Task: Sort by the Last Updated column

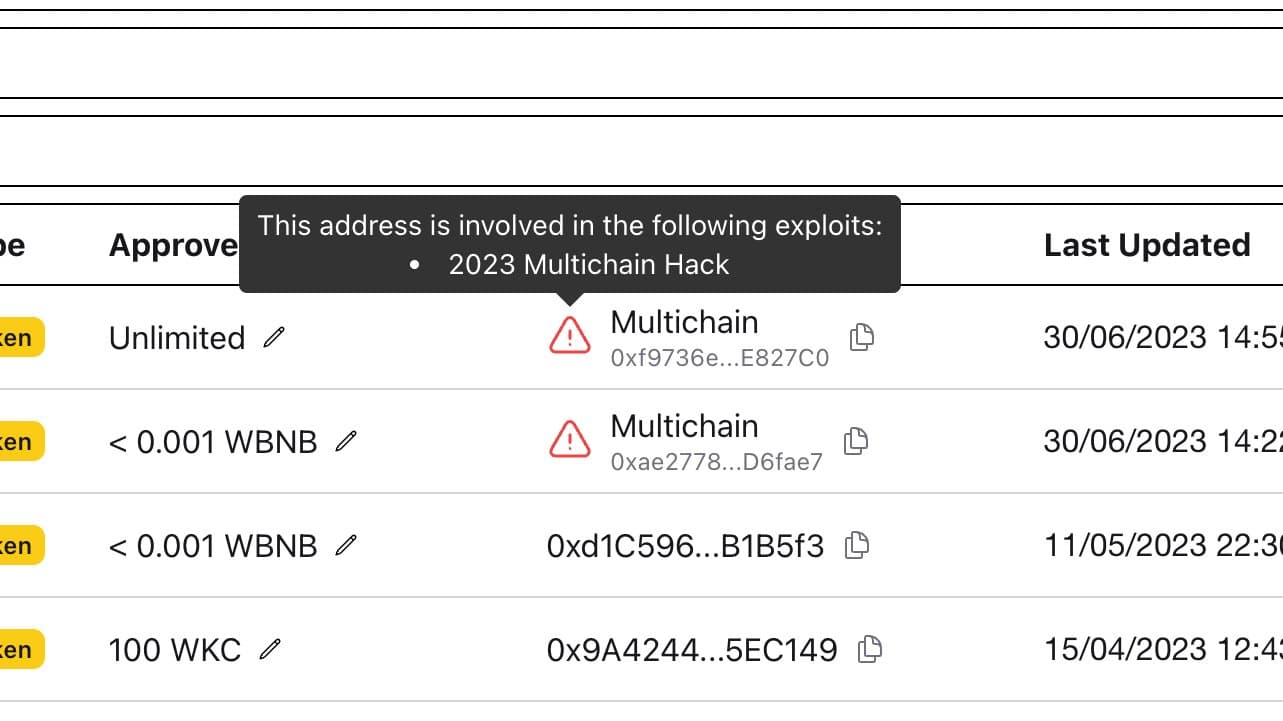Action: (x=1147, y=244)
